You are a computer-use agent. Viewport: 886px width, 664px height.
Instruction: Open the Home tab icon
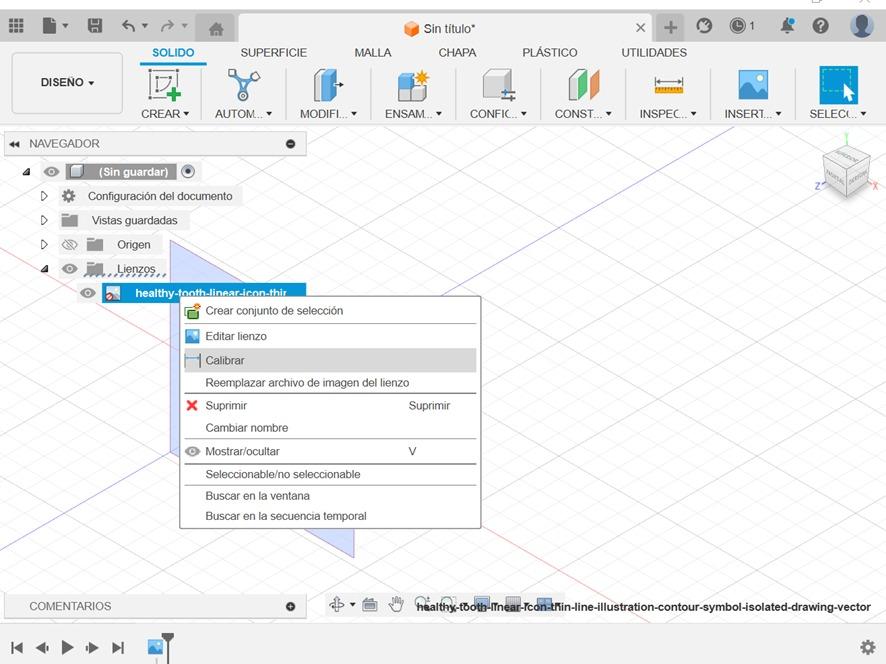215,28
